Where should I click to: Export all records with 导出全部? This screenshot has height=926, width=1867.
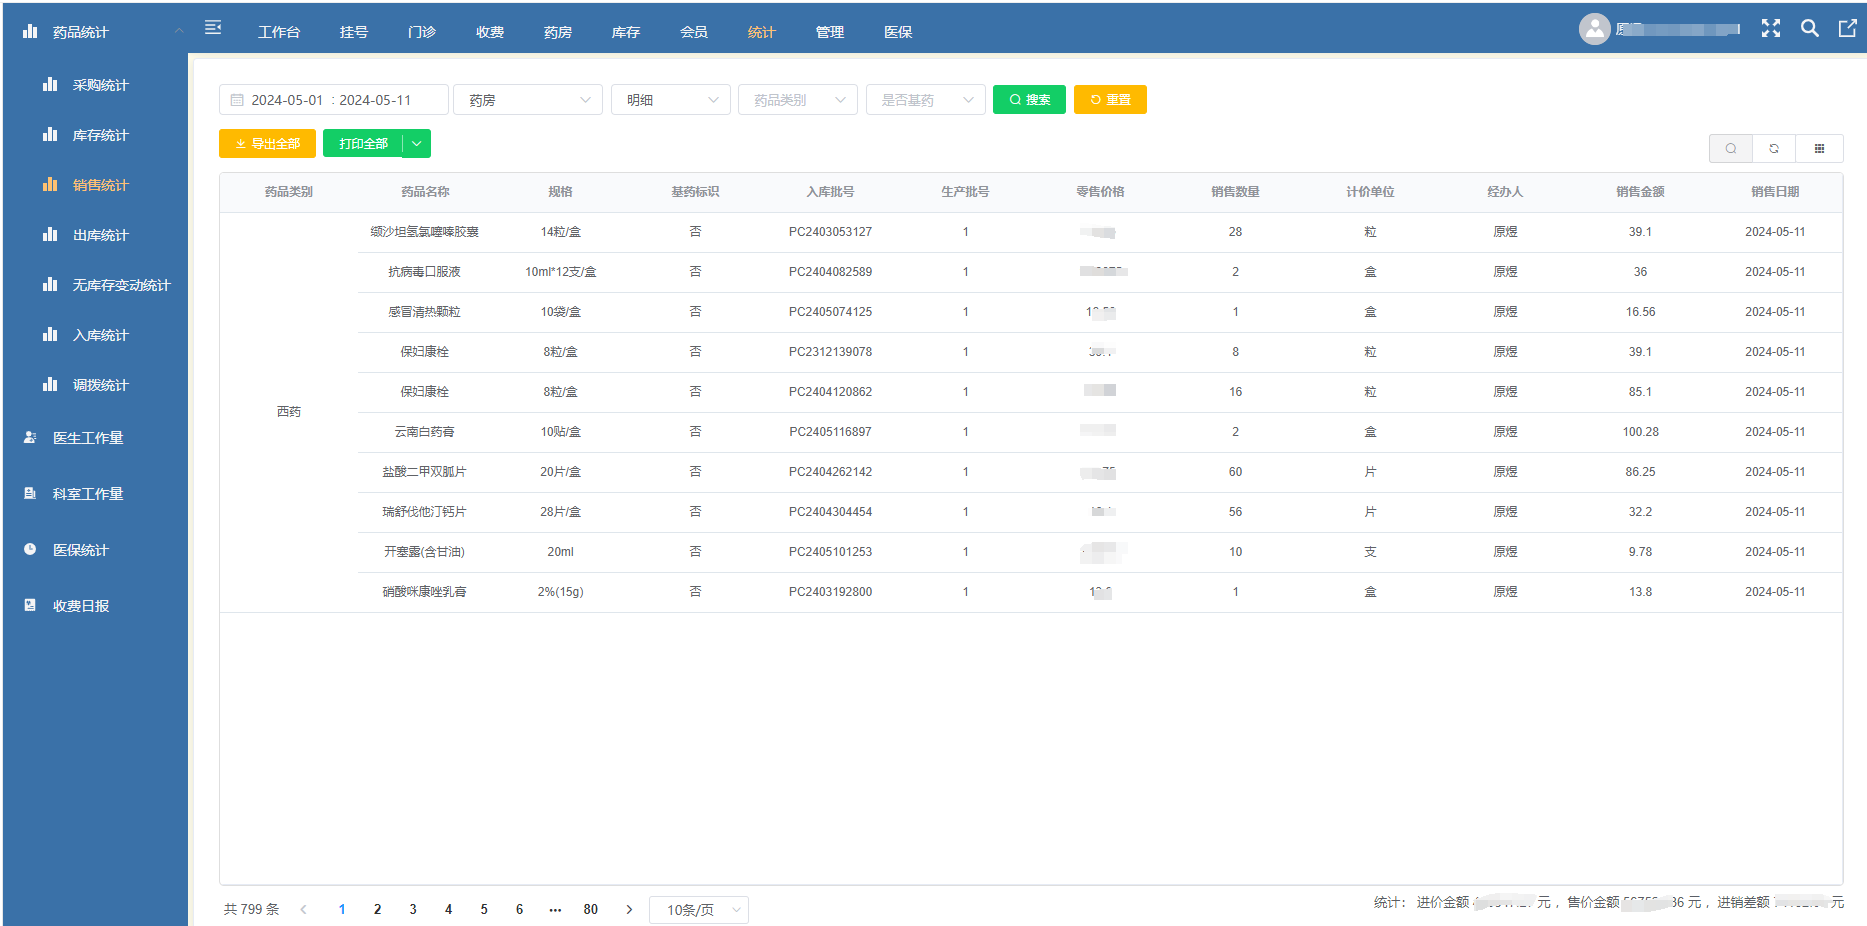(x=266, y=143)
